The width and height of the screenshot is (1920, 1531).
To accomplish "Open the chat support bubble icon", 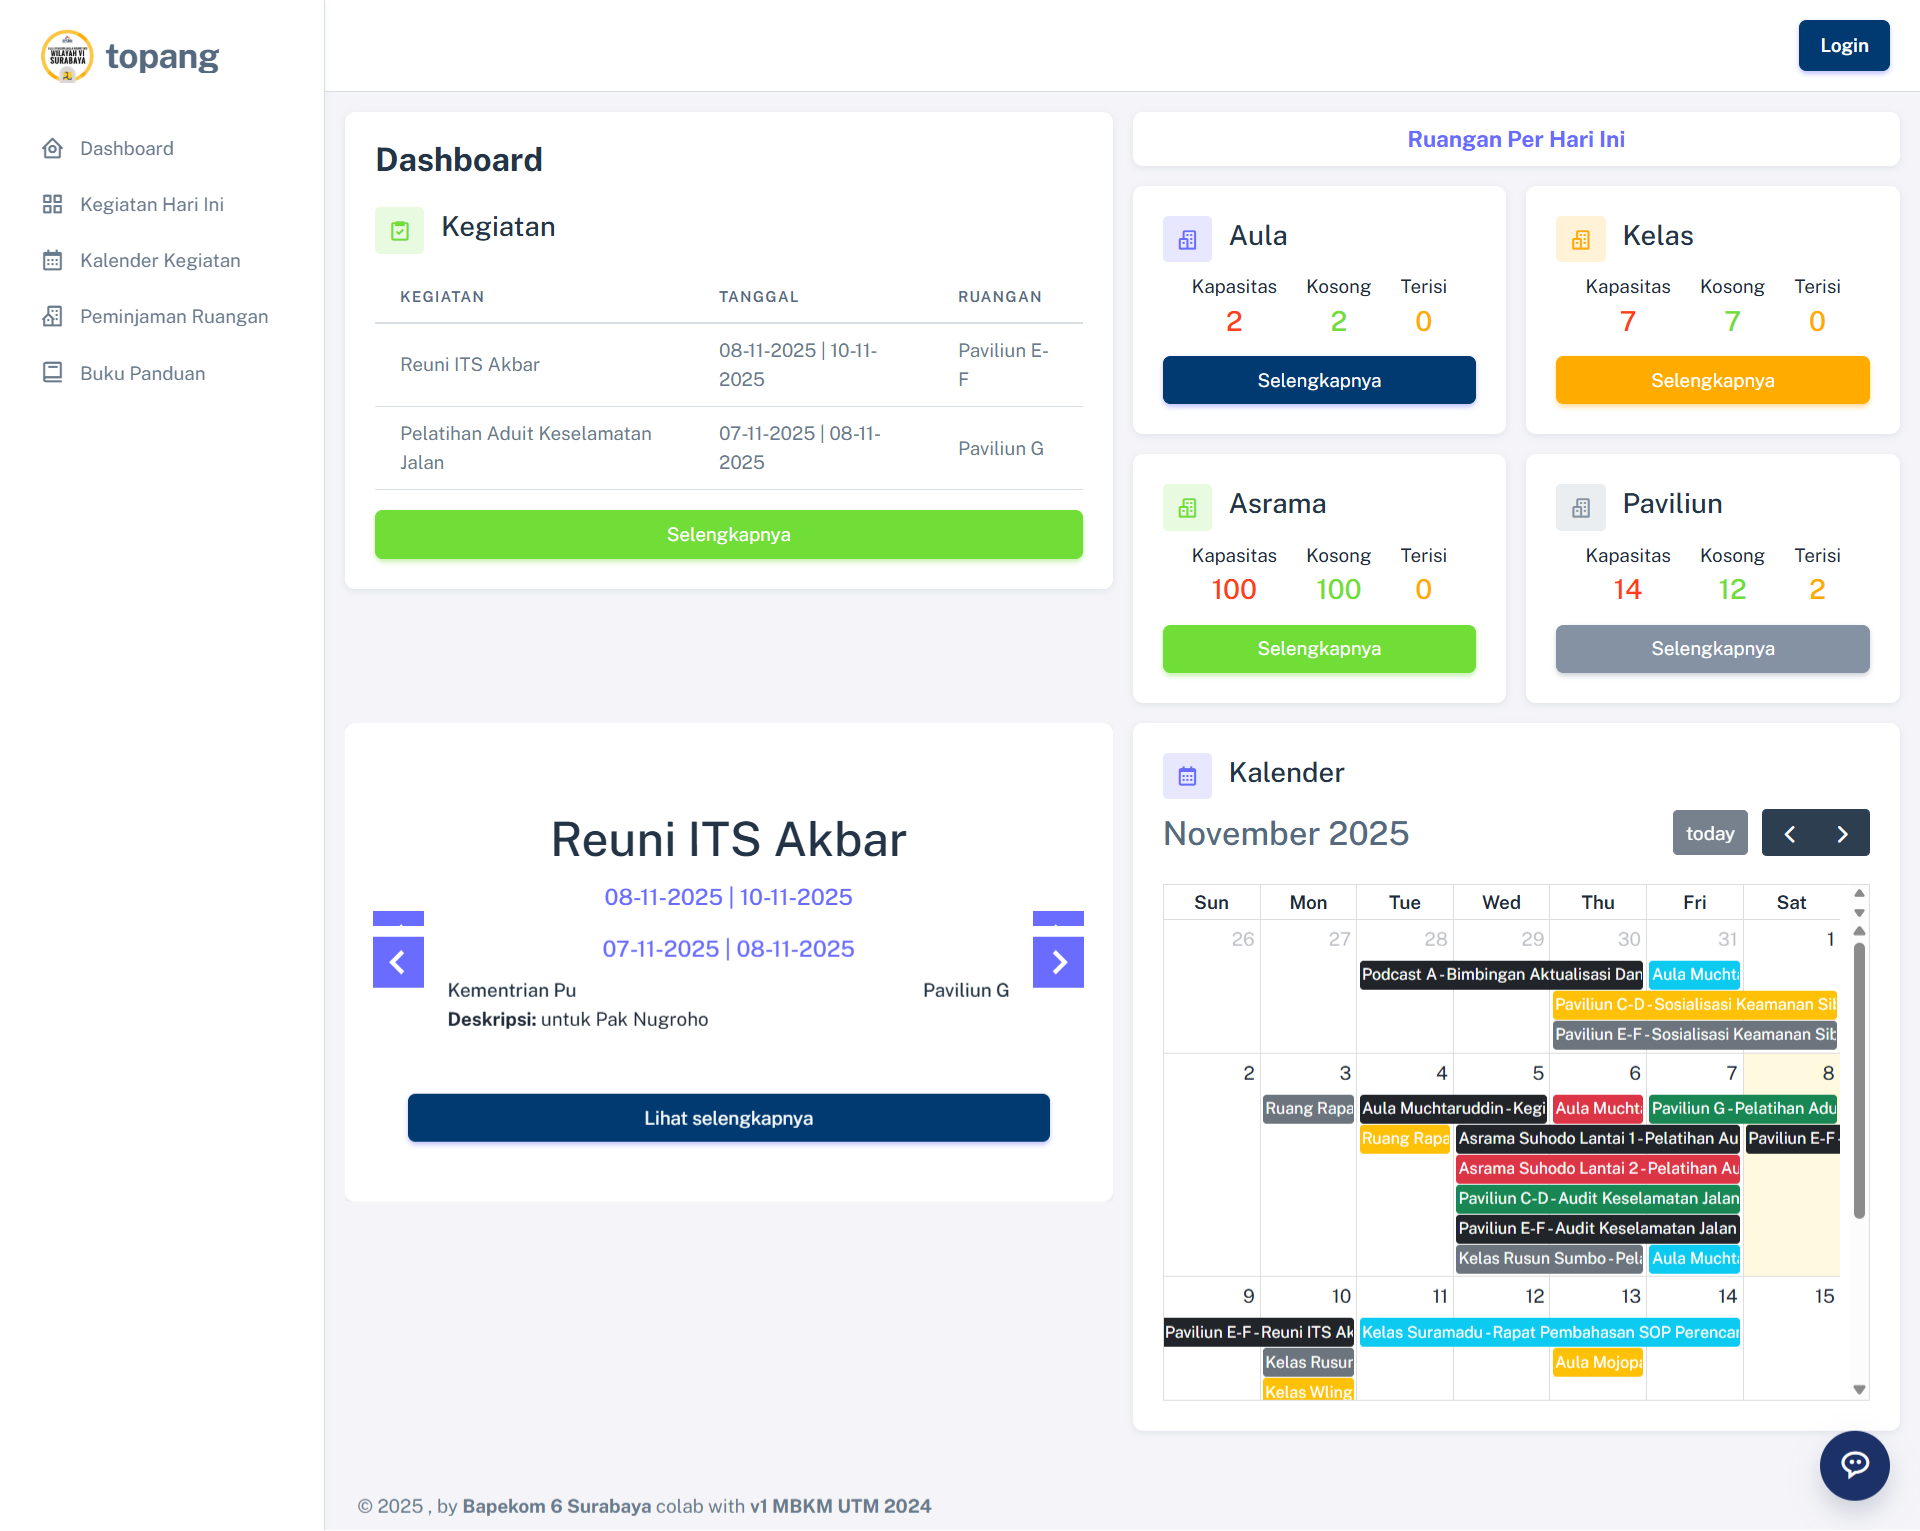I will point(1854,1465).
